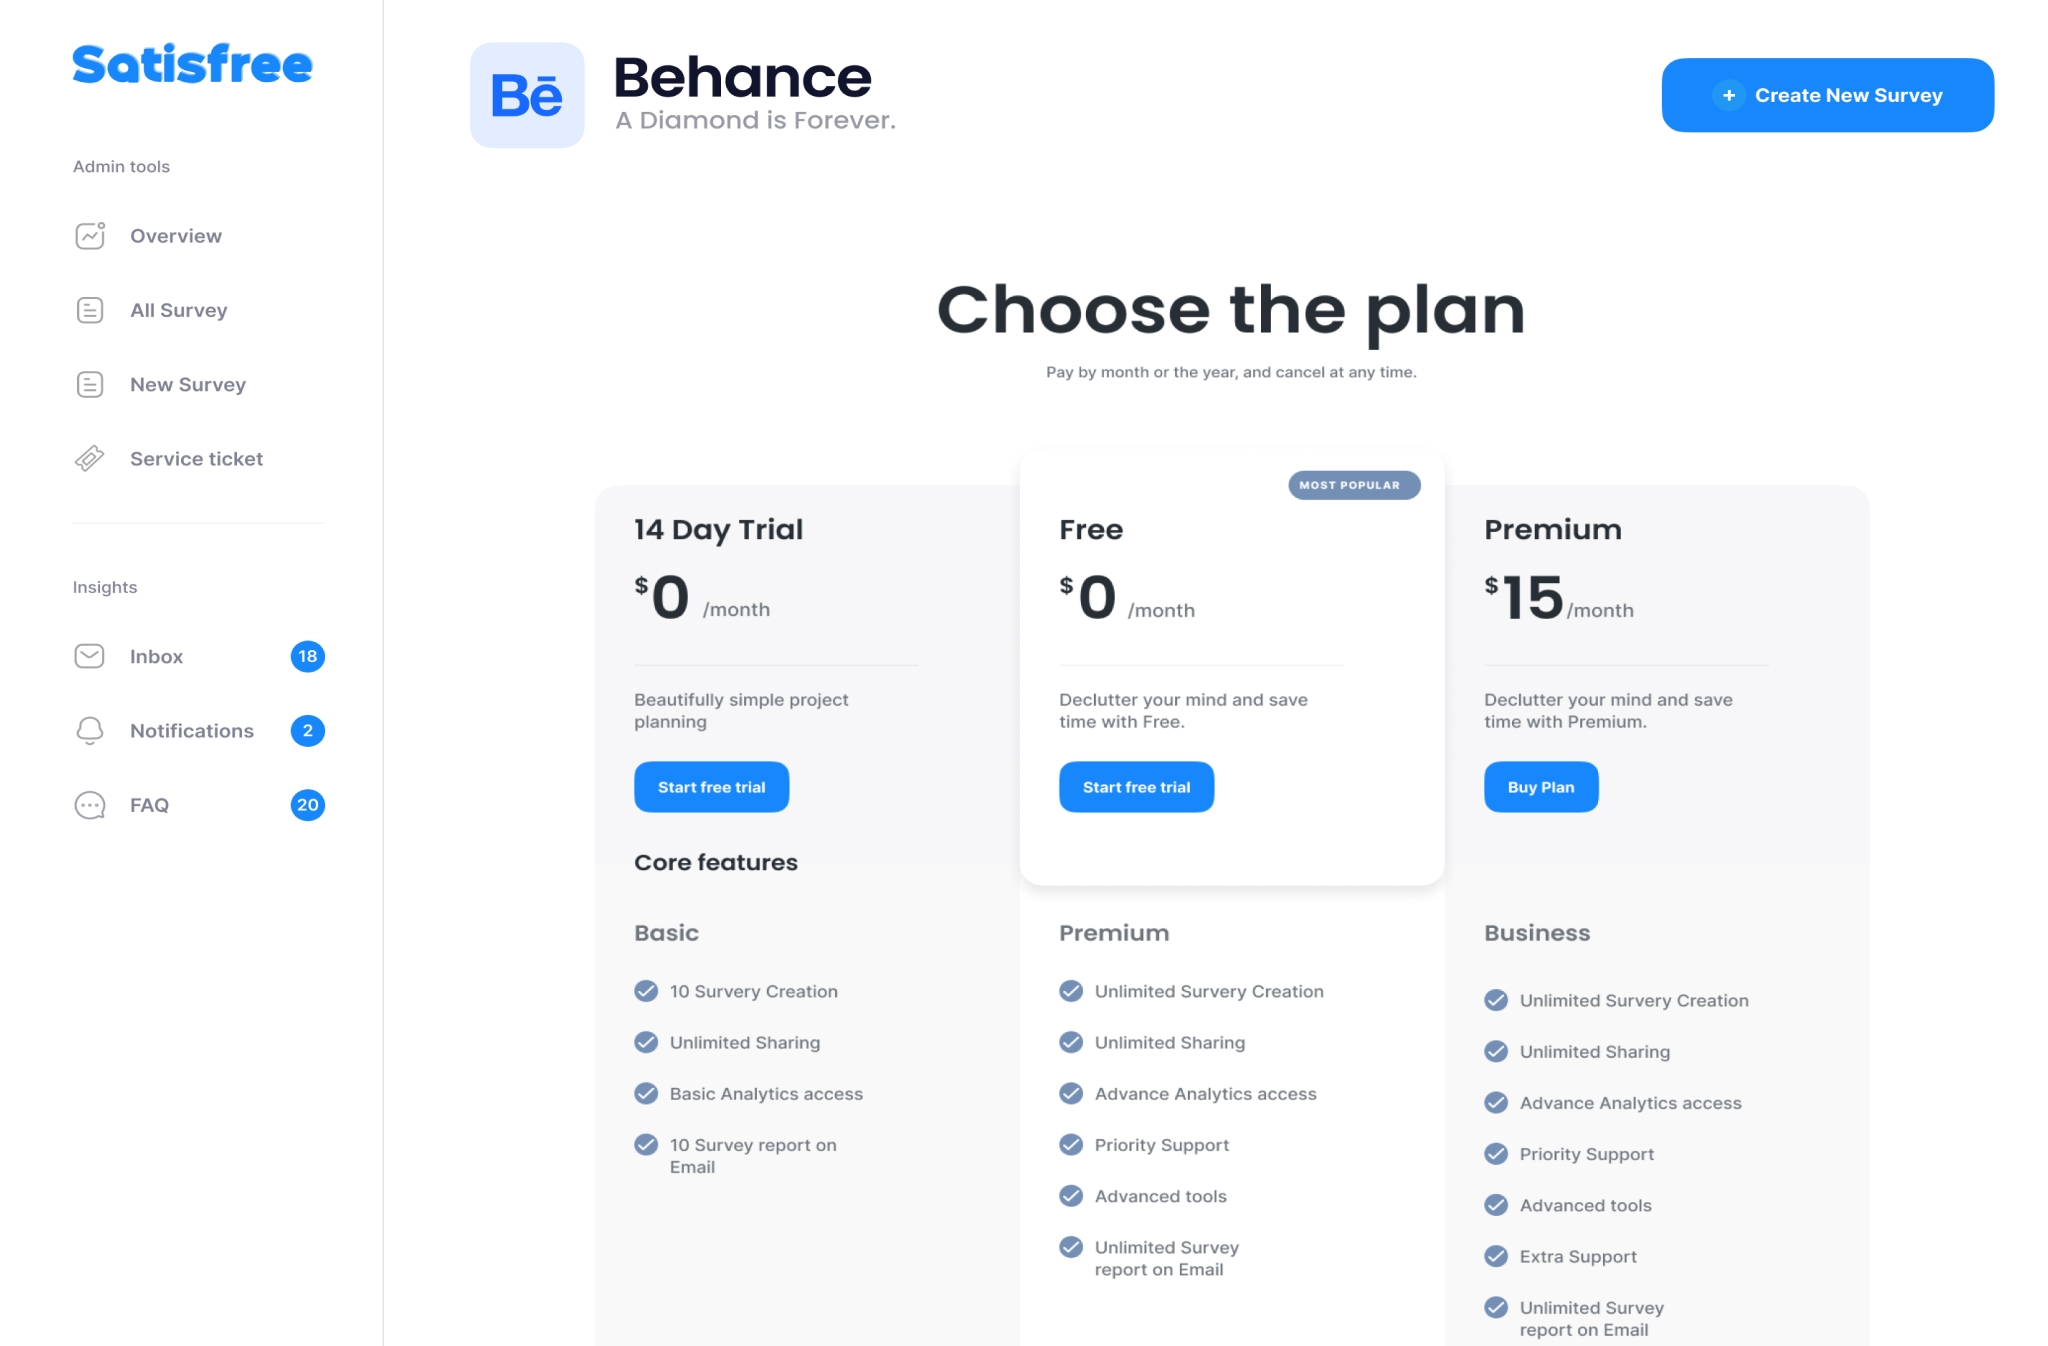Open the Service ticket icon
Screen dimensions: 2048x1346
[x=90, y=458]
